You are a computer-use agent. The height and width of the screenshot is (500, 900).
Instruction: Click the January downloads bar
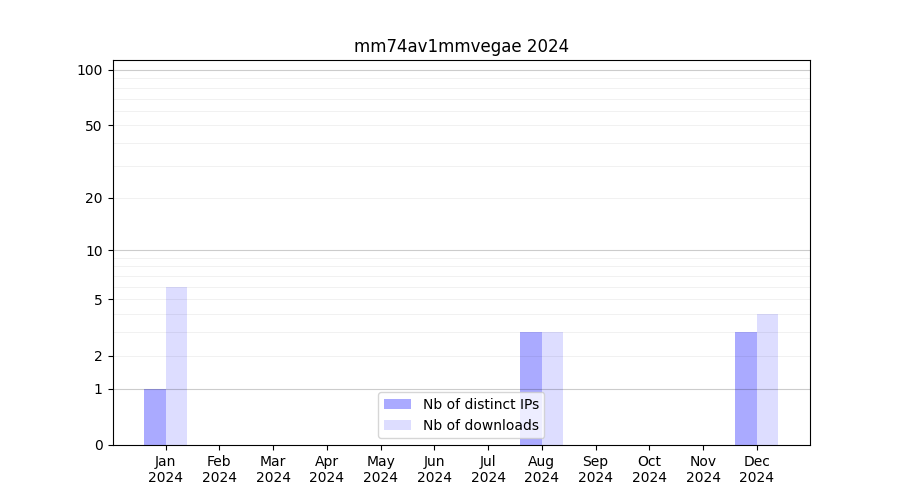(x=176, y=366)
